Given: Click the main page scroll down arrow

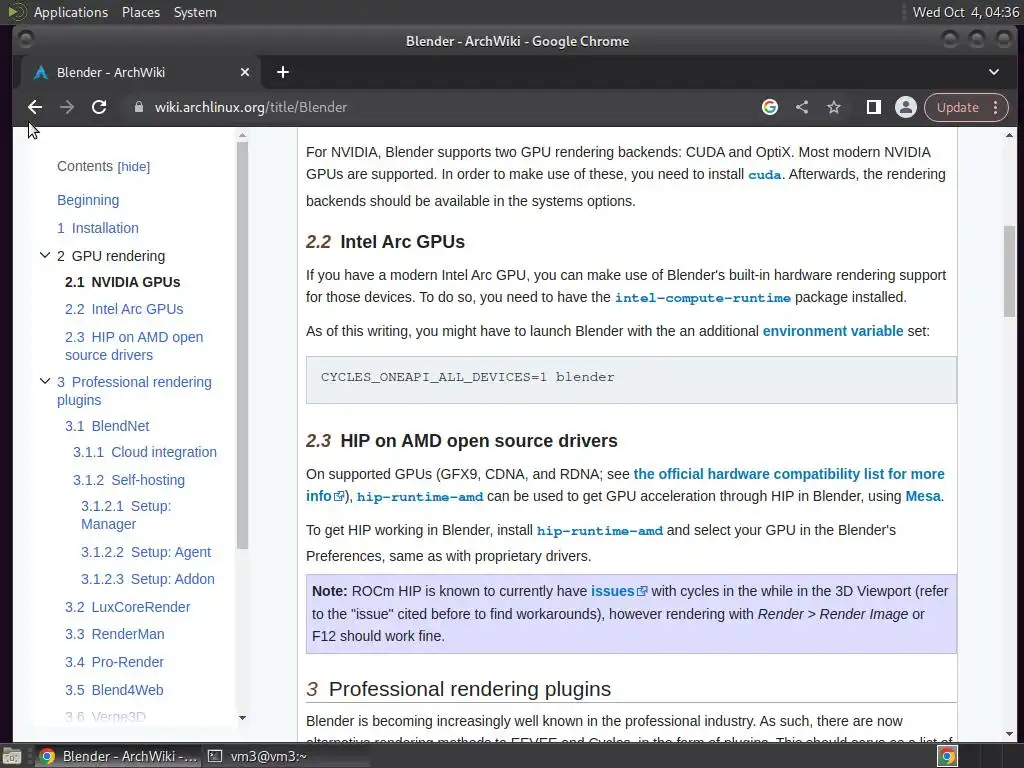Looking at the screenshot, I should click(1010, 733).
